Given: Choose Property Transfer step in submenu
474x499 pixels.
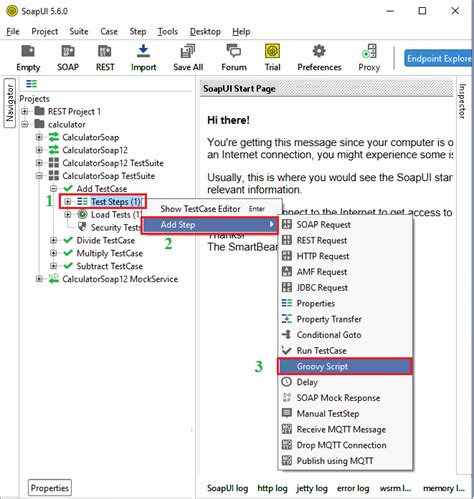Looking at the screenshot, I should 345,319.
